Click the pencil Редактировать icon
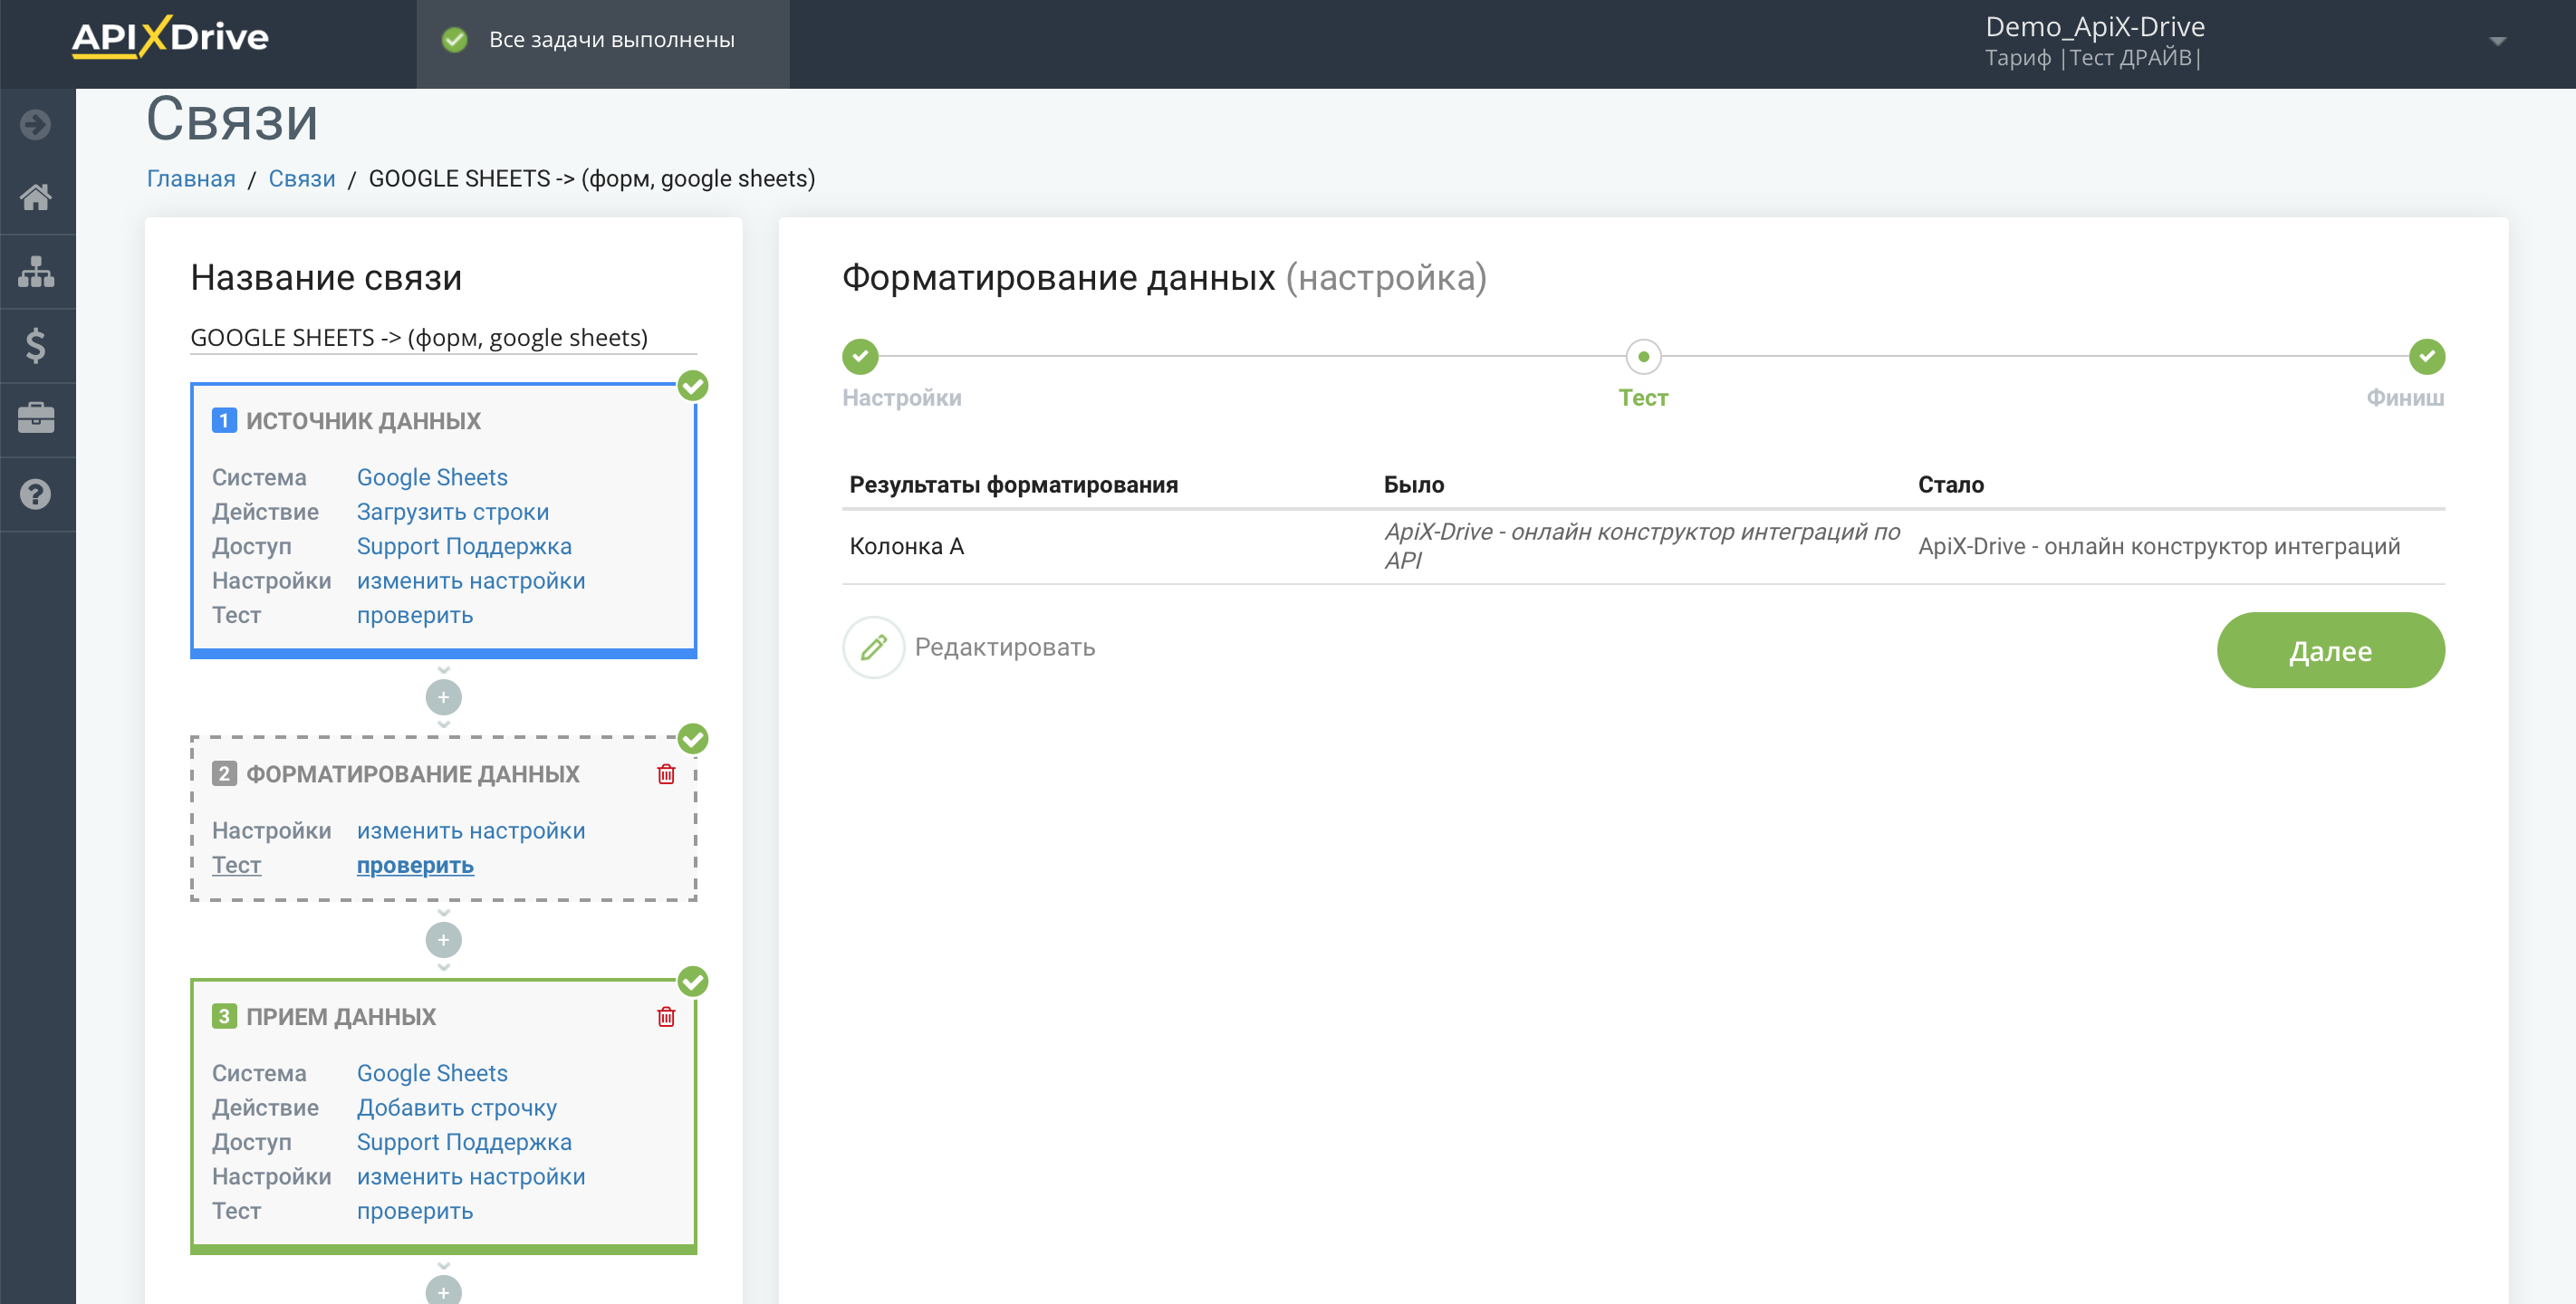 tap(873, 647)
